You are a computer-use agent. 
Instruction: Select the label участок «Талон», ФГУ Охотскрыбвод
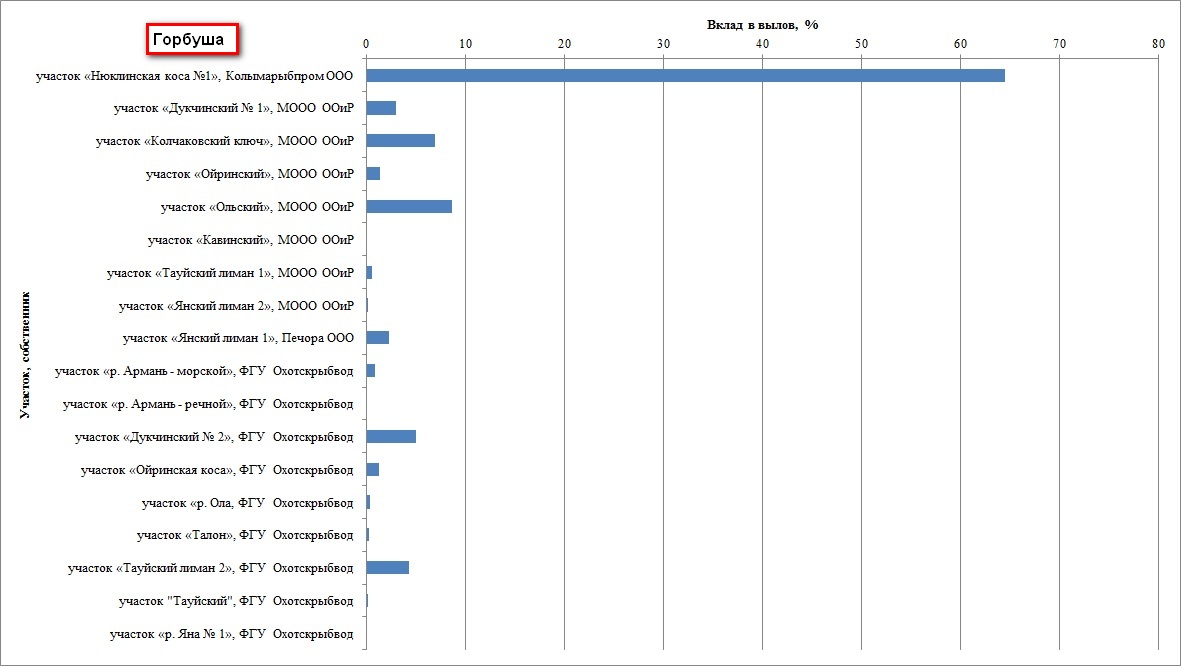pos(245,535)
